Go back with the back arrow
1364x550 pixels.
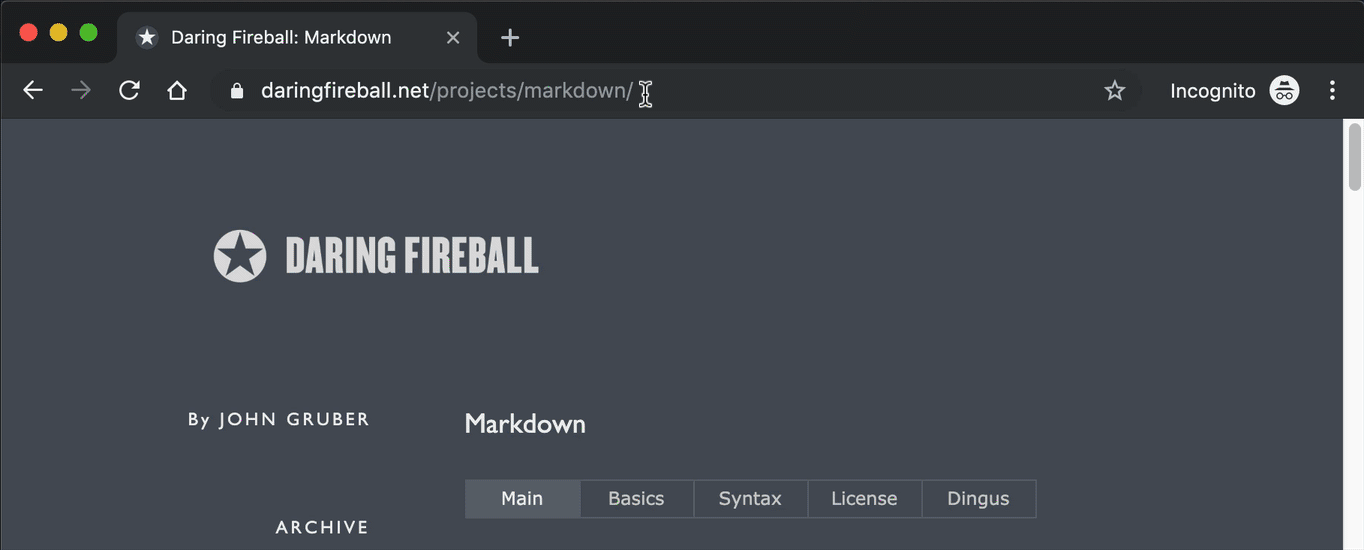point(33,91)
